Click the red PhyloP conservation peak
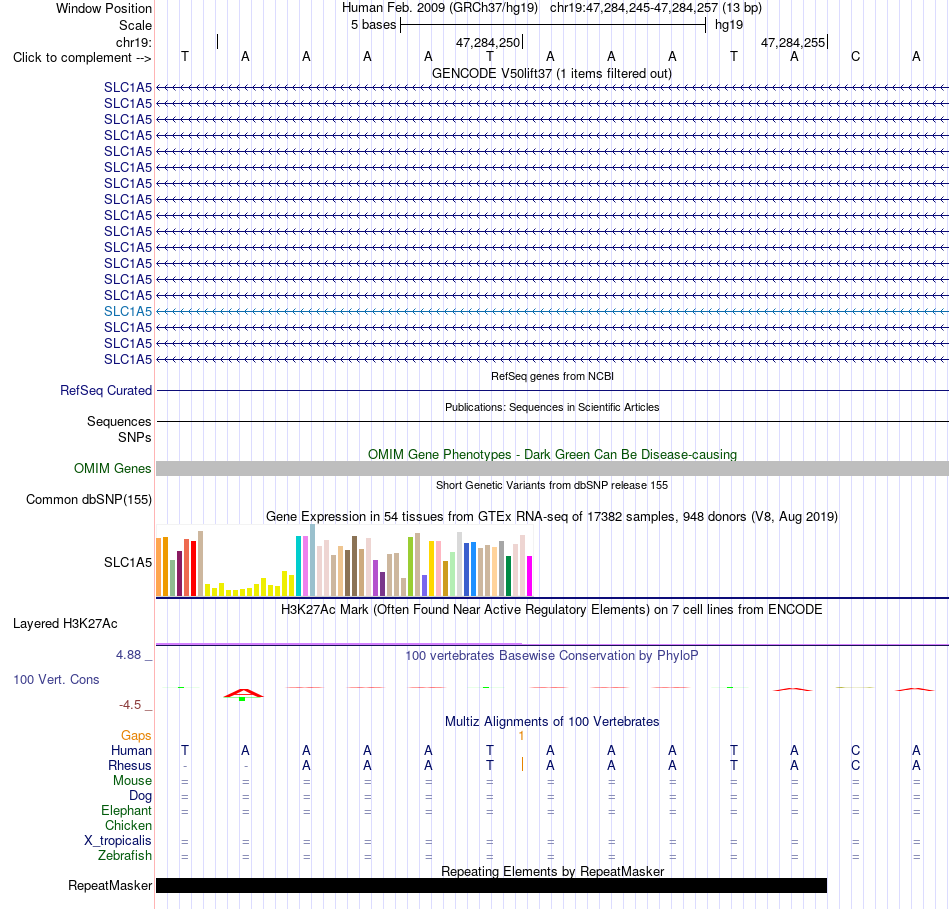The image size is (950, 909). click(244, 693)
